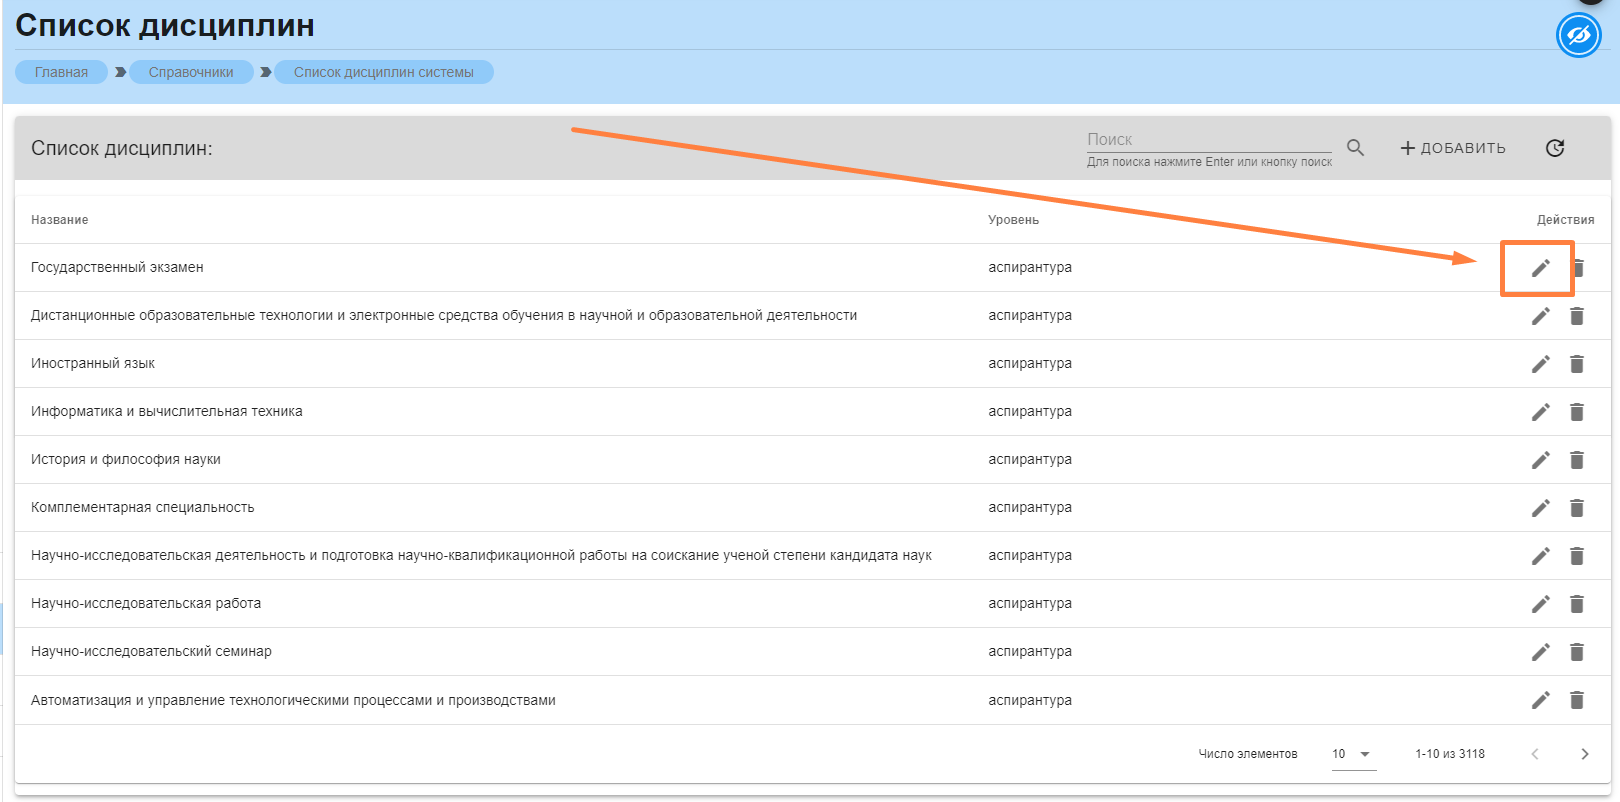Select Список дисциплин системы breadcrumb
Image resolution: width=1620 pixels, height=802 pixels.
[x=383, y=72]
